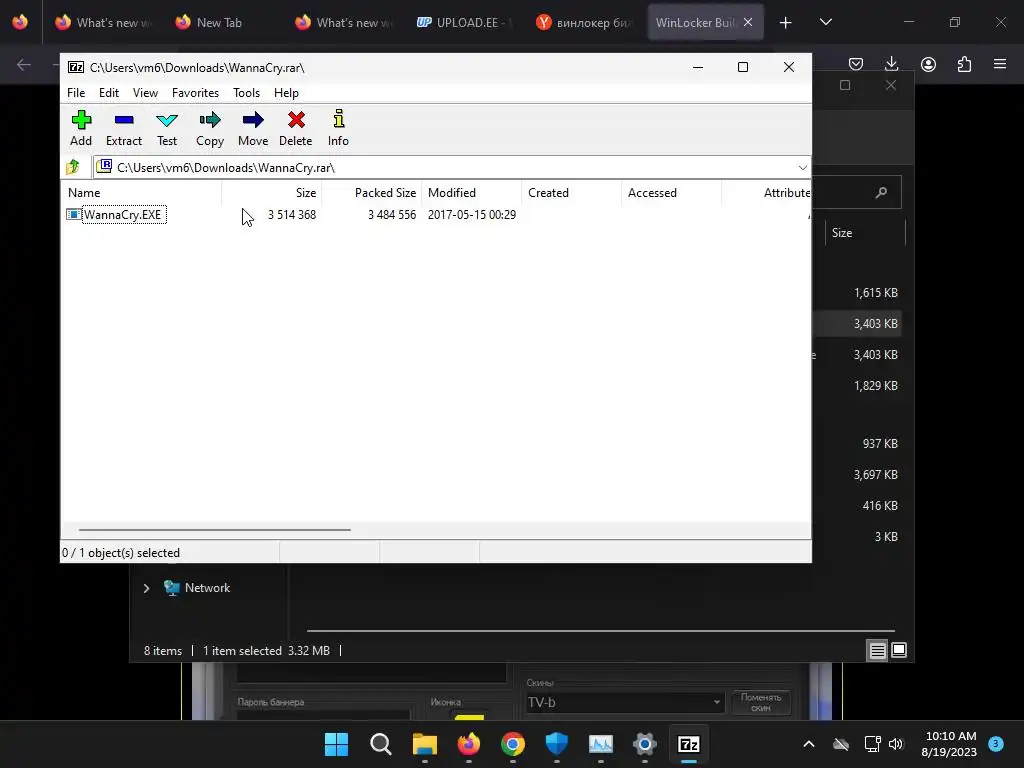Go up one folder level in 7-Zip
This screenshot has width=1024, height=768.
(73, 167)
